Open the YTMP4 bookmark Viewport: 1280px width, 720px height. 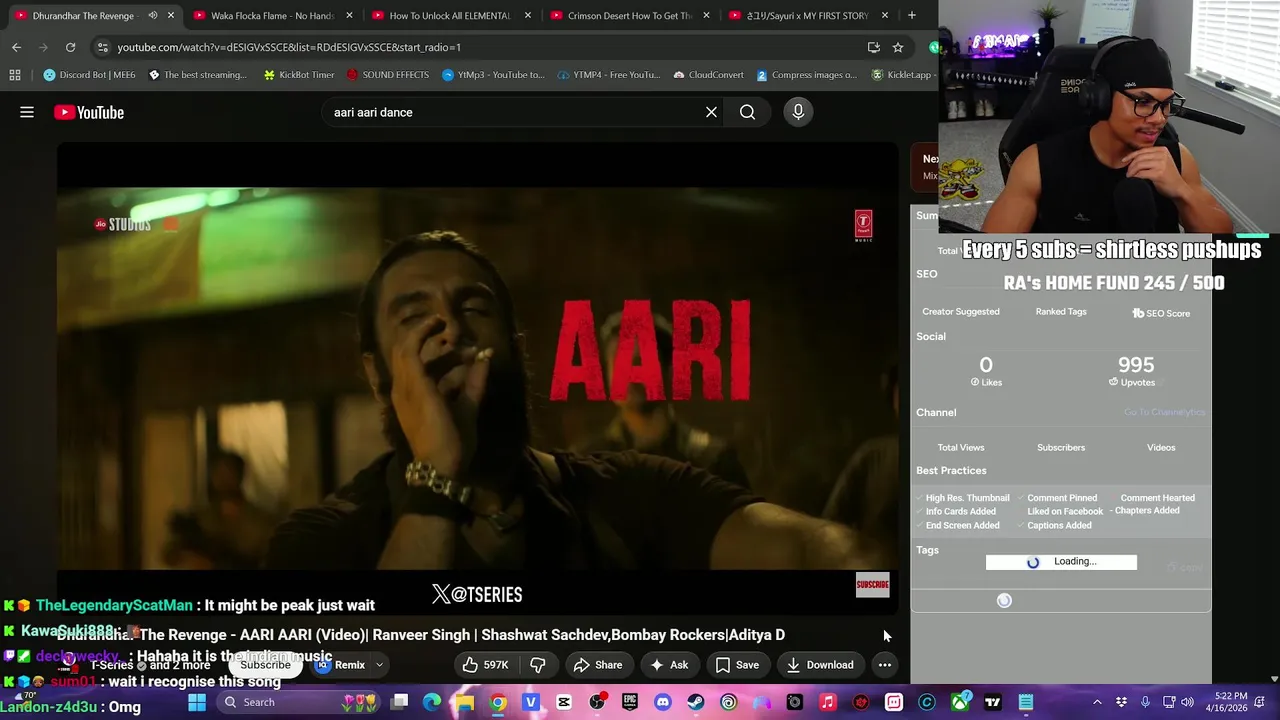click(x=609, y=75)
